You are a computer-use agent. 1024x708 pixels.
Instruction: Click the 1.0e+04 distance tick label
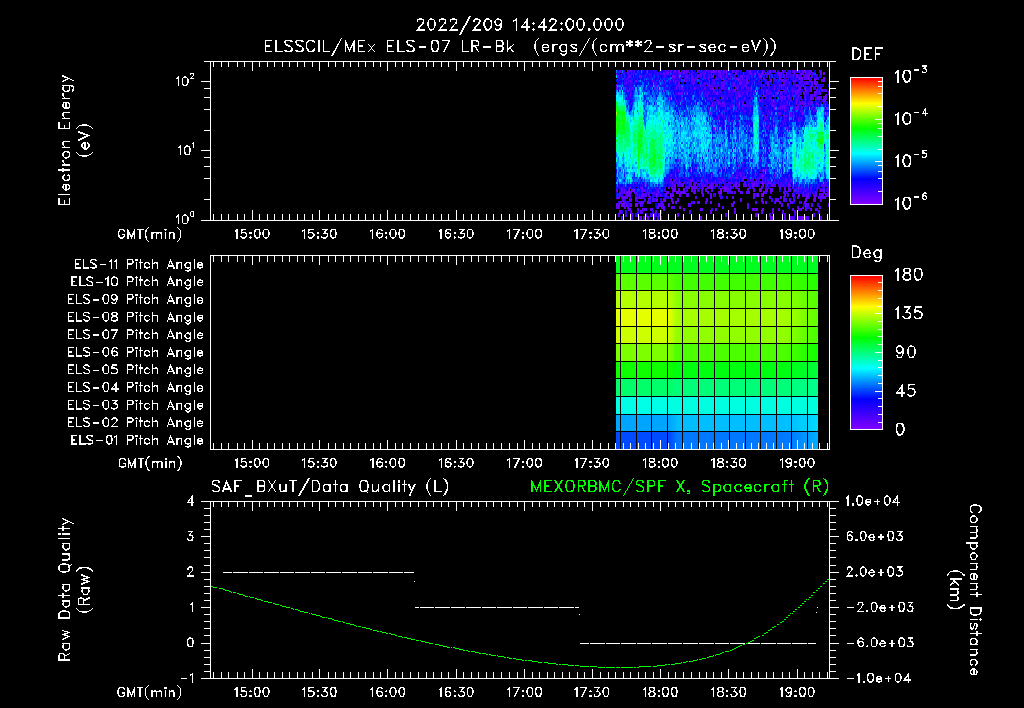coord(872,502)
